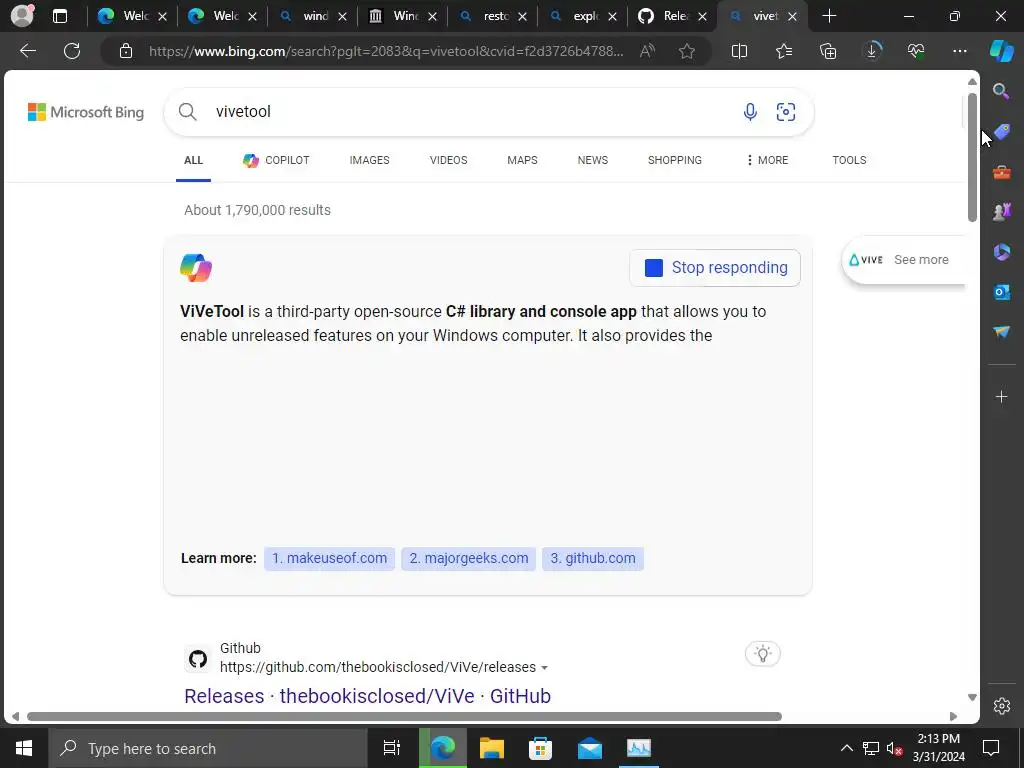This screenshot has height=768, width=1024.
Task: Open the Collections icon
Action: (828, 51)
